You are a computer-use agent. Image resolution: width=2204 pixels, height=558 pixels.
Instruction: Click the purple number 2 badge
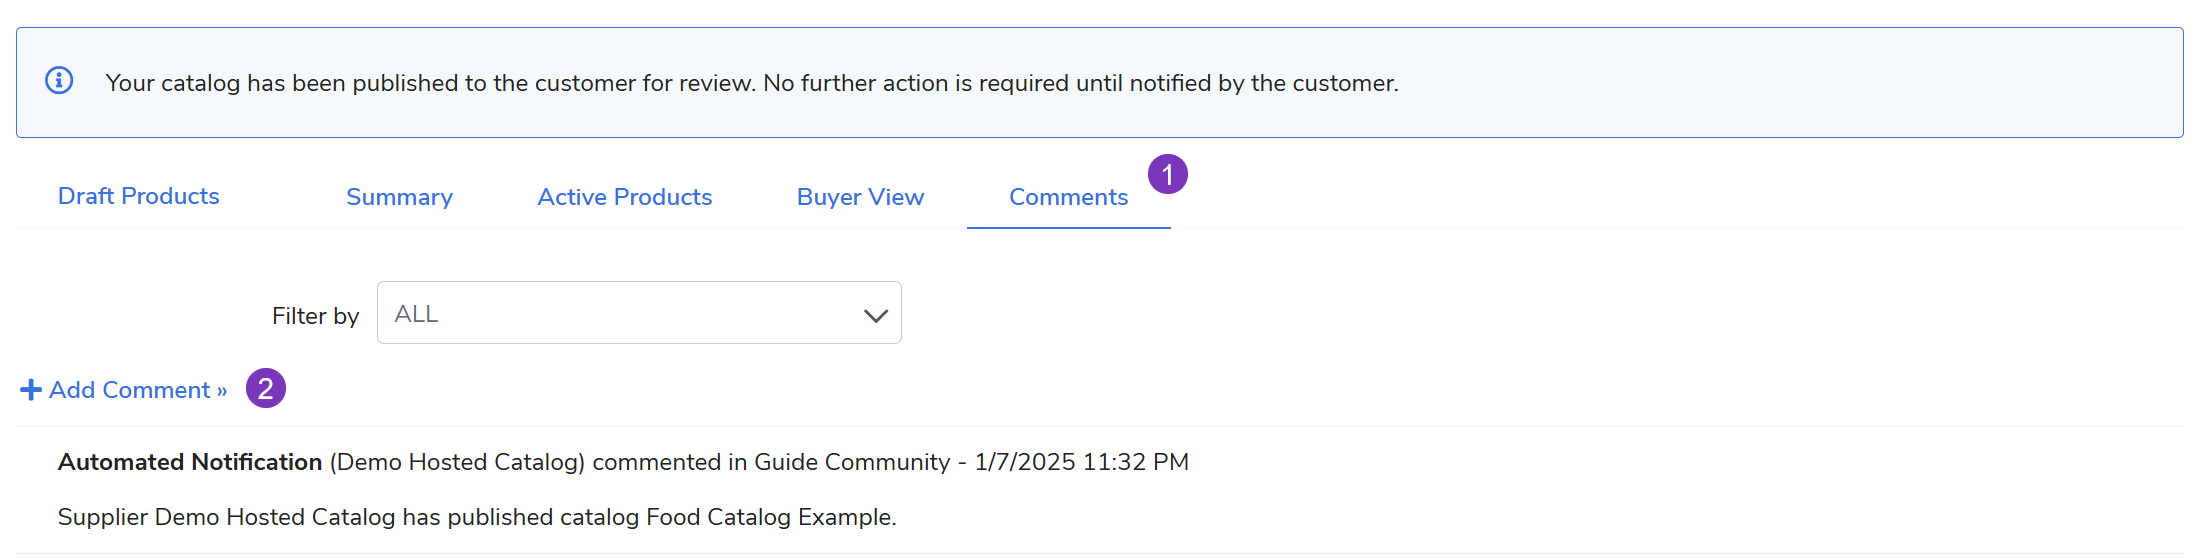(x=266, y=388)
